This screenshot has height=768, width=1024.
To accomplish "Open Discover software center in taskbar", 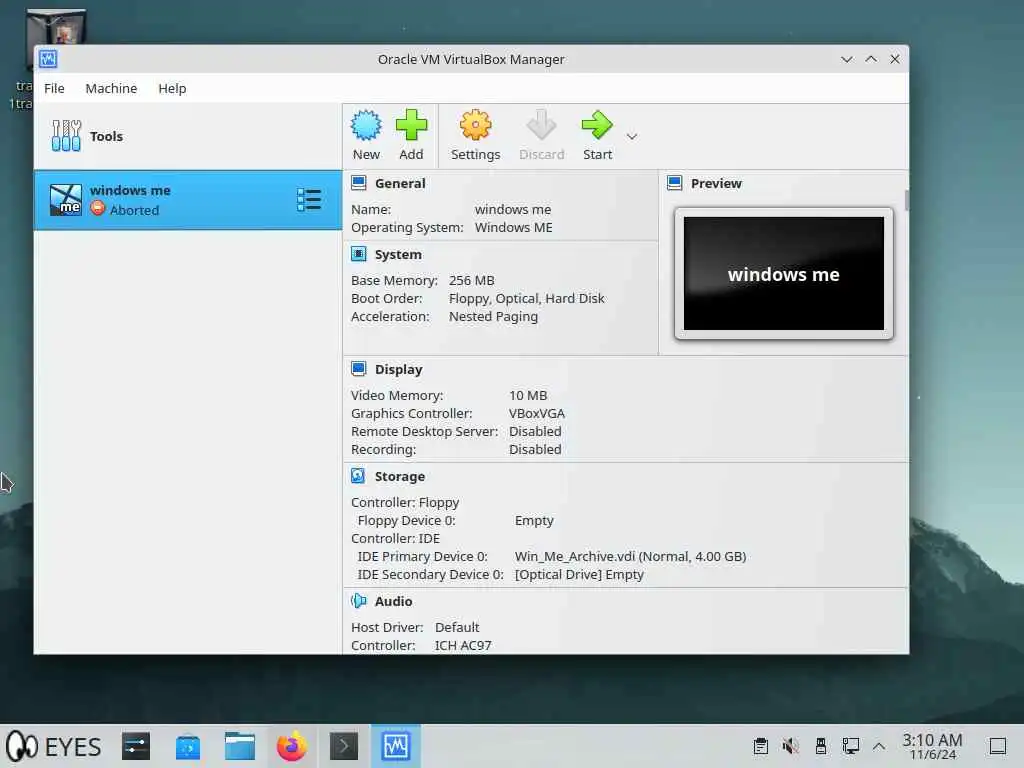I will coord(188,746).
